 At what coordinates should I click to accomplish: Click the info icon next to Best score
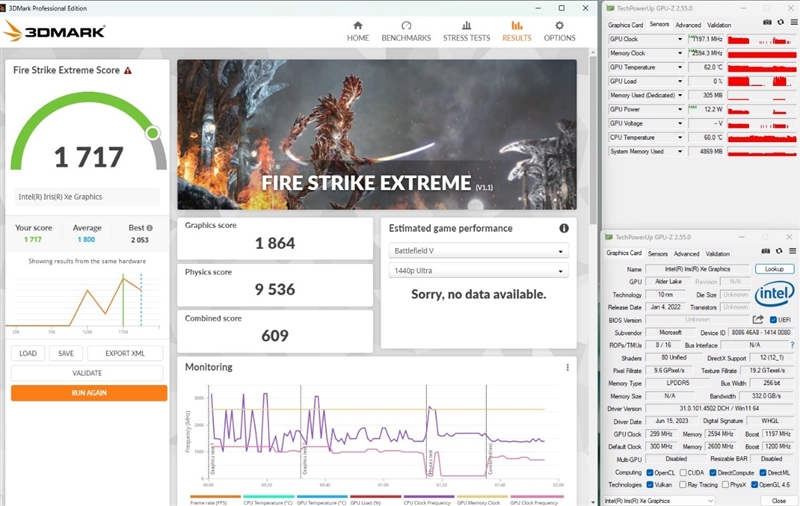tap(149, 228)
